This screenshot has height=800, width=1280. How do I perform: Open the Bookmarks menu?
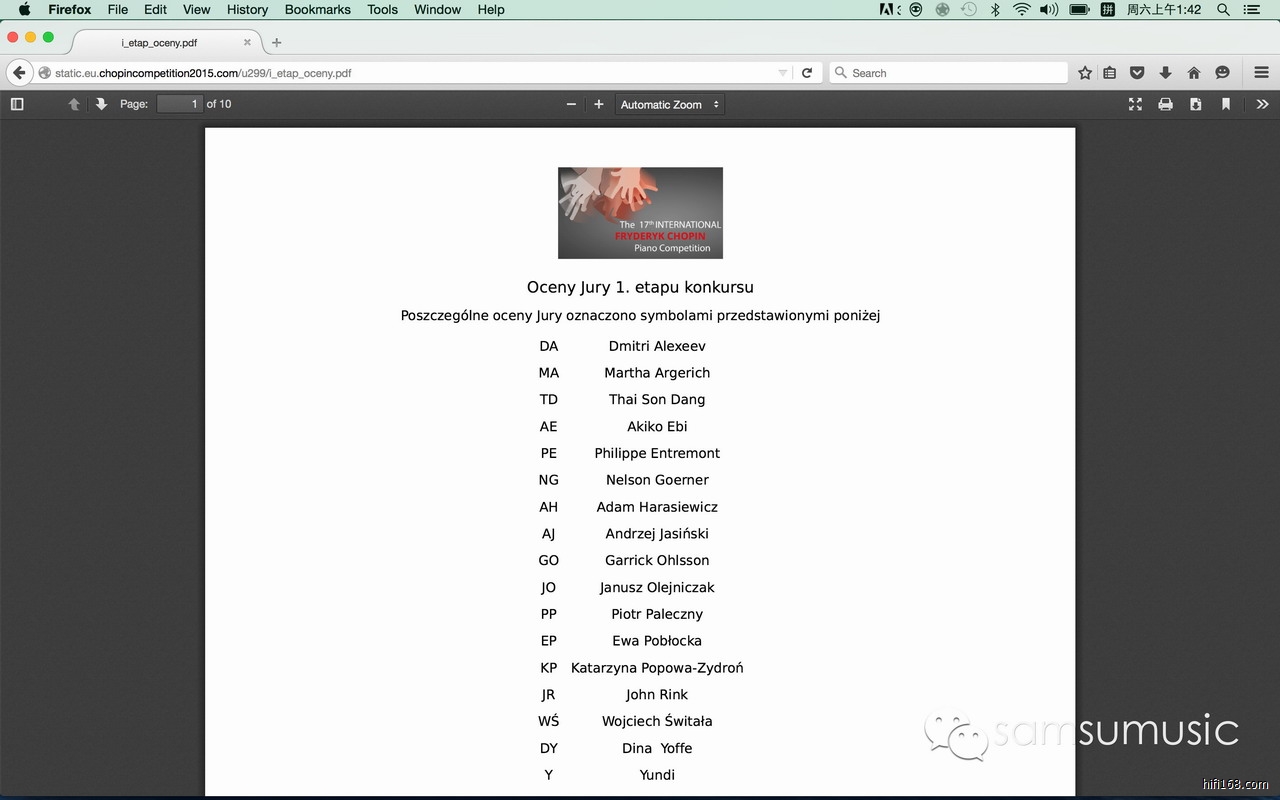(x=317, y=10)
